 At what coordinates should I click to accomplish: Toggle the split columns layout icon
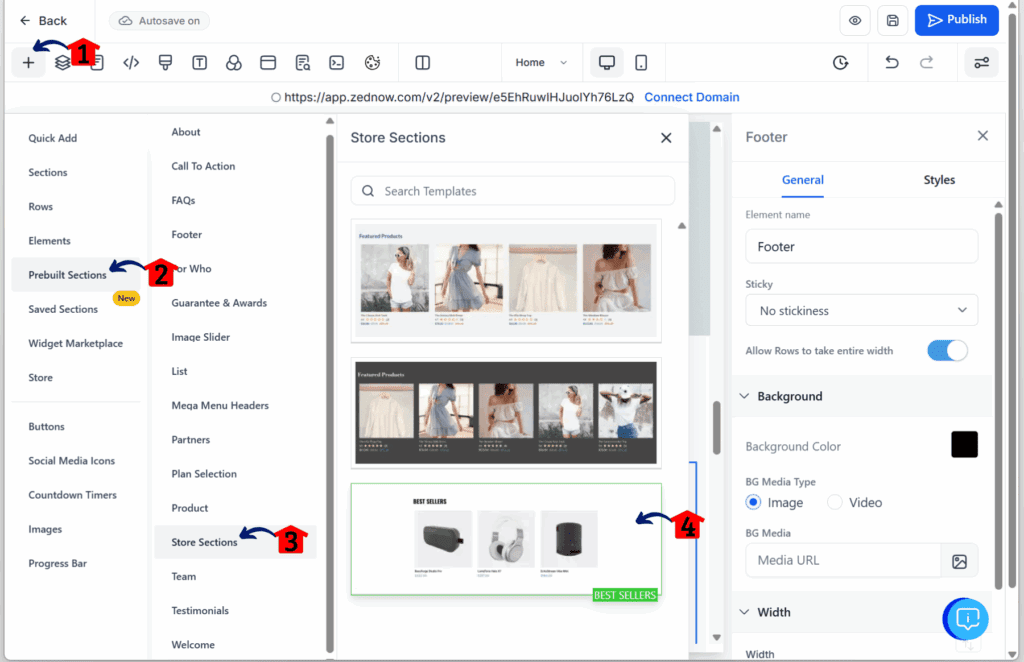point(423,63)
